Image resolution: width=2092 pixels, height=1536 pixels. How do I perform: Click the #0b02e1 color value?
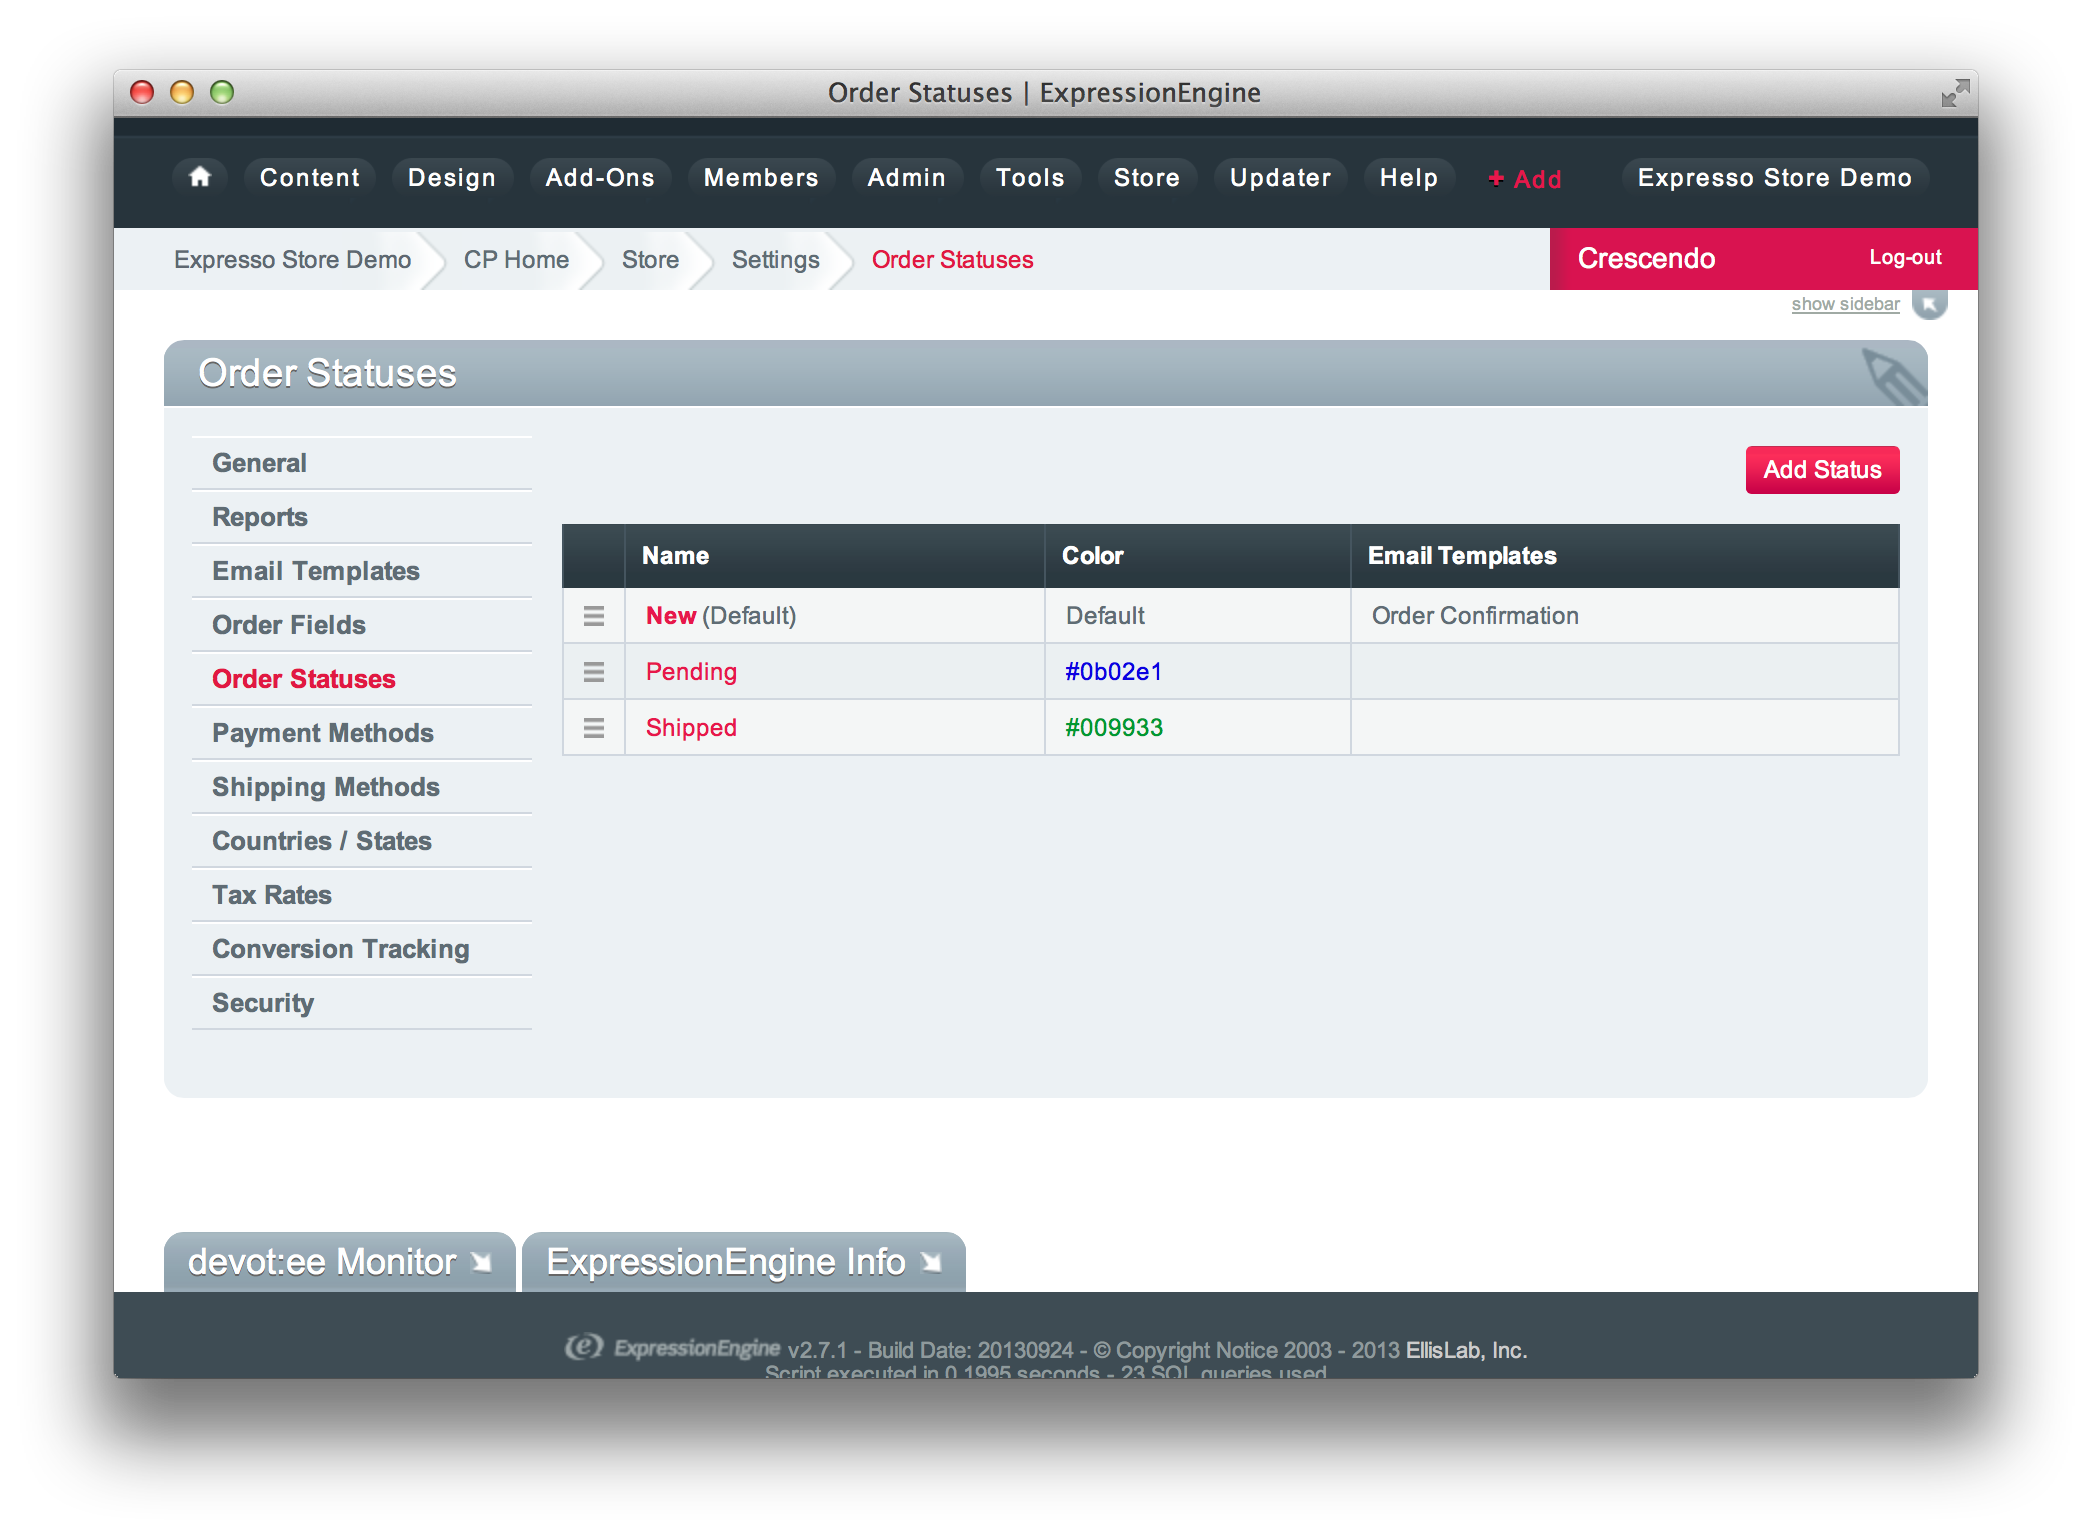tap(1113, 672)
